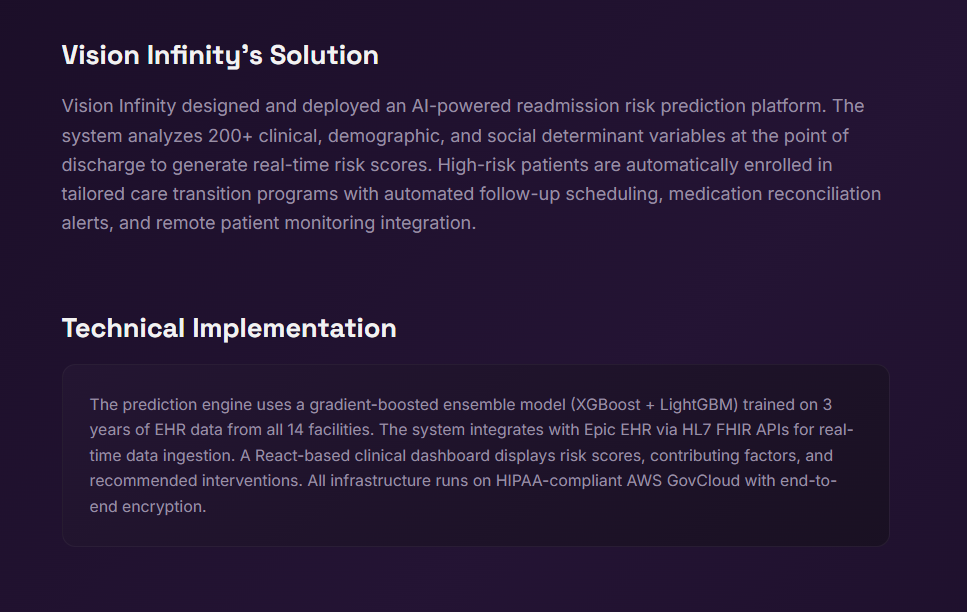This screenshot has width=967, height=612.
Task: Click the "Vision Infinity's Solution" heading
Action: 220,55
